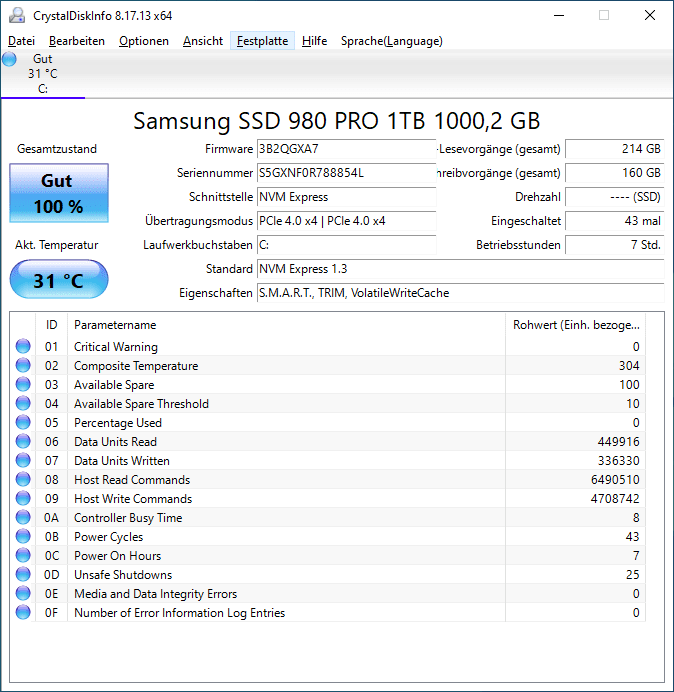Open the Sprache(Language) menu

pos(392,41)
